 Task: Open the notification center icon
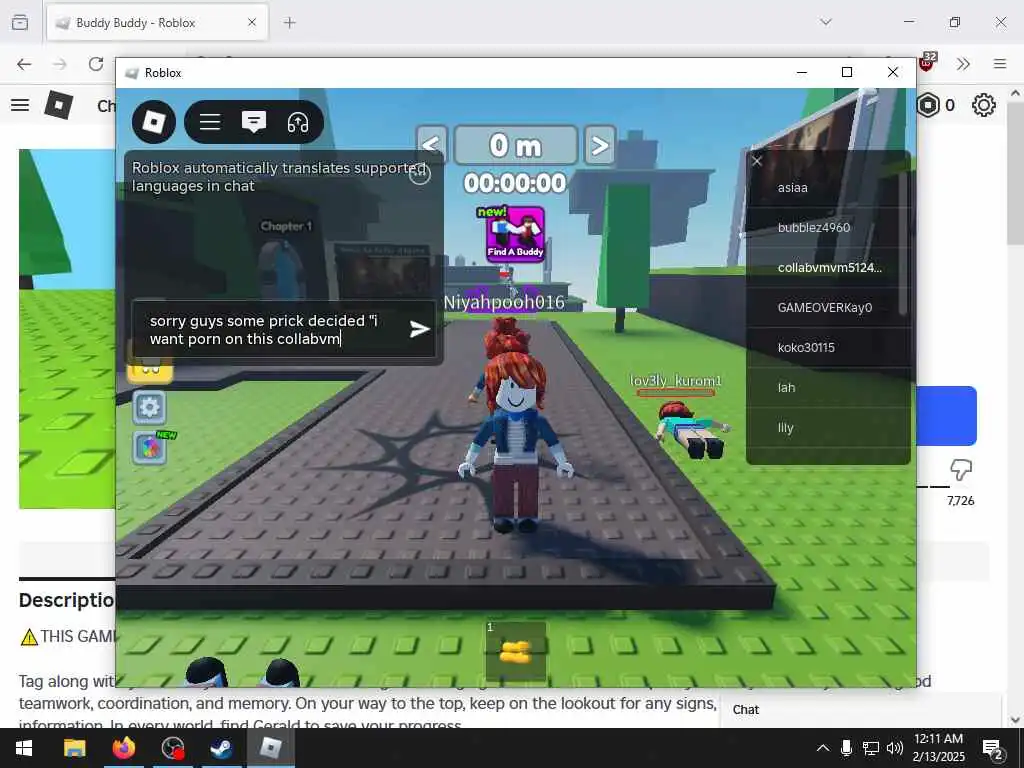coord(992,749)
